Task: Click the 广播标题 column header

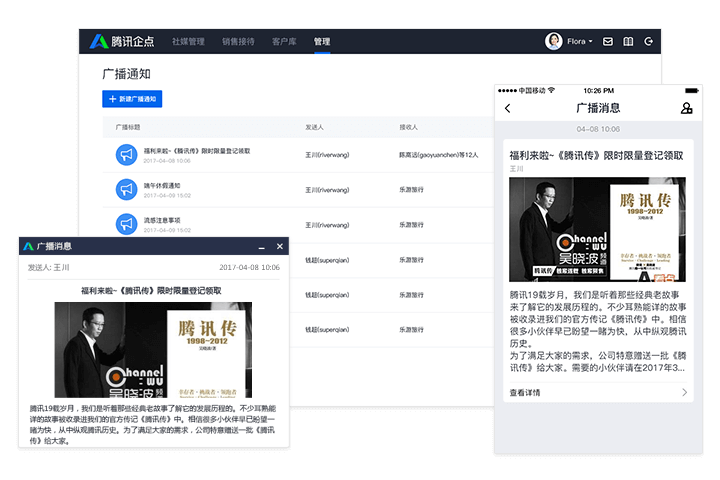Action: [128, 127]
